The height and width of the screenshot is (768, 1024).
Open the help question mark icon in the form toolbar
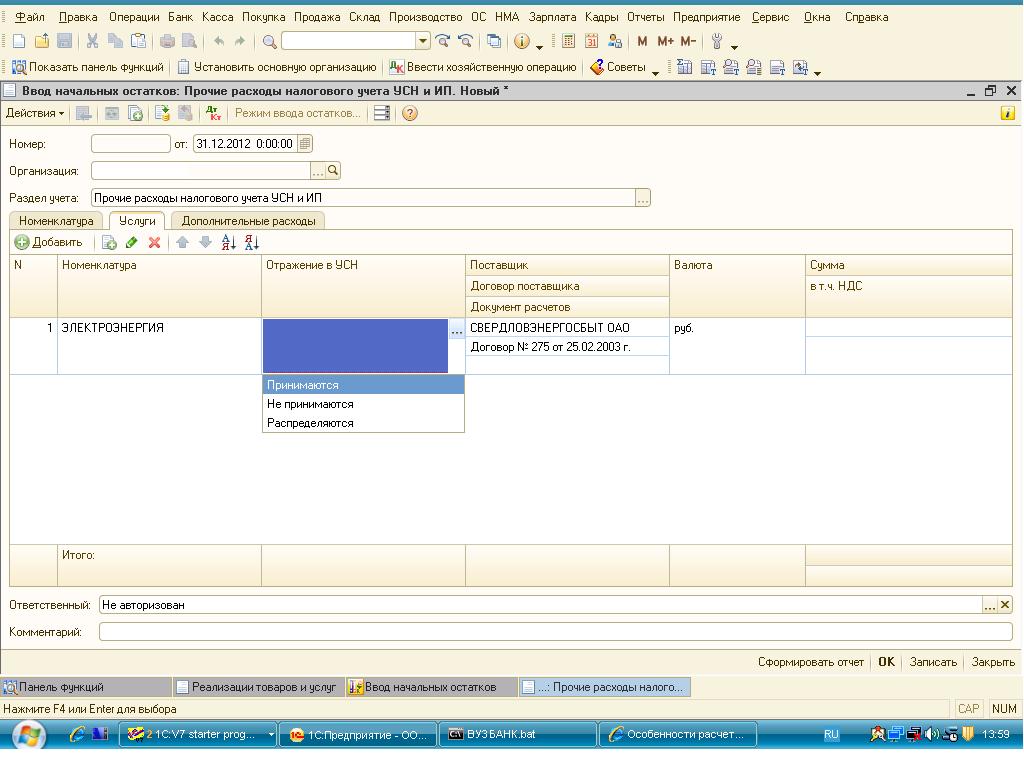tap(409, 113)
